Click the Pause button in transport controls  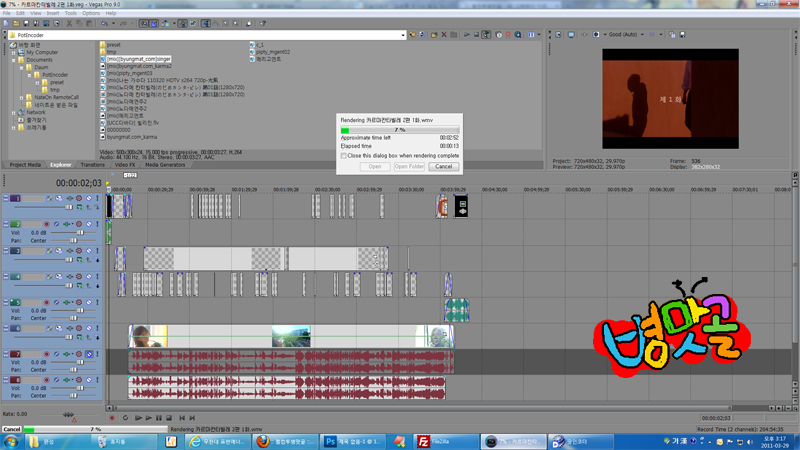pos(159,418)
